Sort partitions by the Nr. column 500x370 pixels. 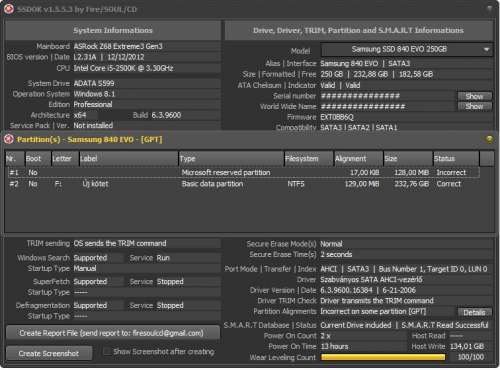(x=15, y=159)
